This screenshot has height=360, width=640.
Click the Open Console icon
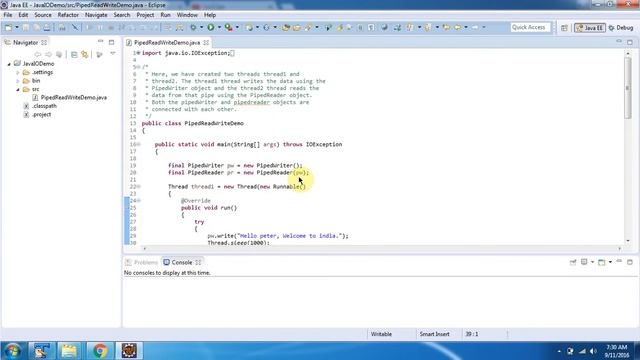pyautogui.click(x=602, y=262)
